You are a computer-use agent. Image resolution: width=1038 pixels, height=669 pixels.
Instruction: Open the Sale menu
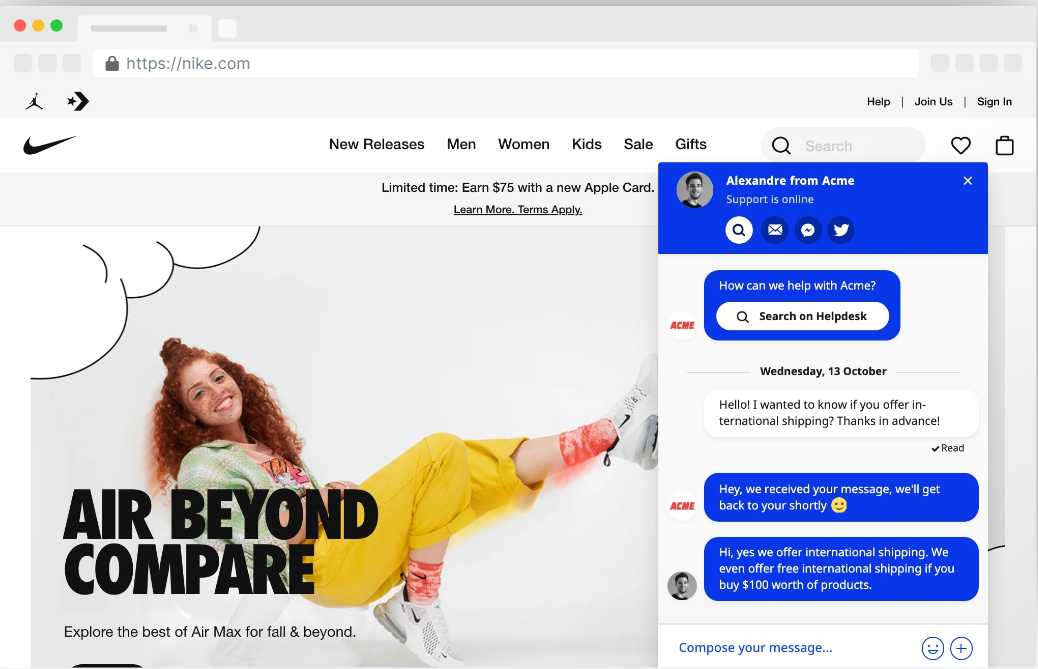tap(638, 144)
